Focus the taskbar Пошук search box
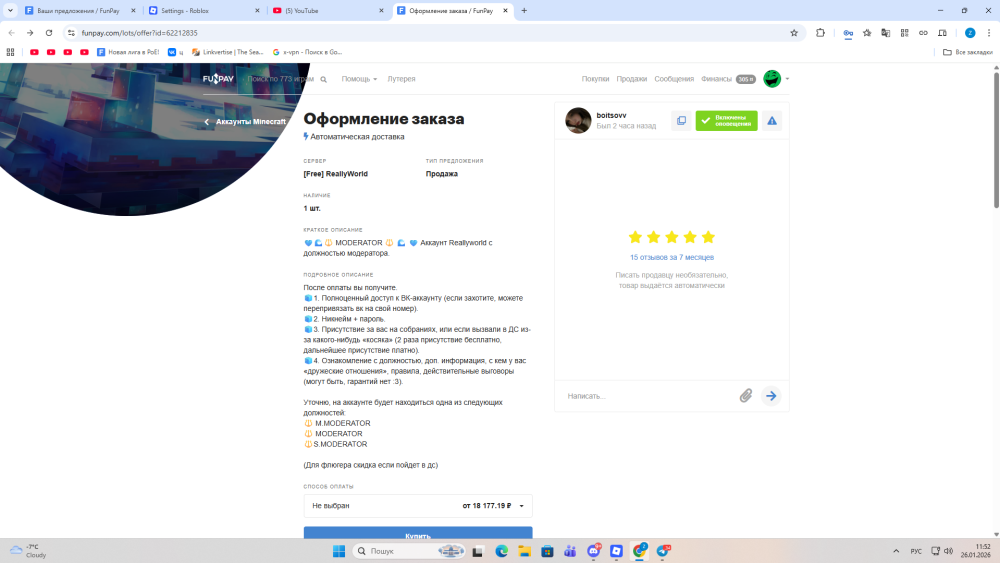This screenshot has height=563, width=1000. click(409, 552)
